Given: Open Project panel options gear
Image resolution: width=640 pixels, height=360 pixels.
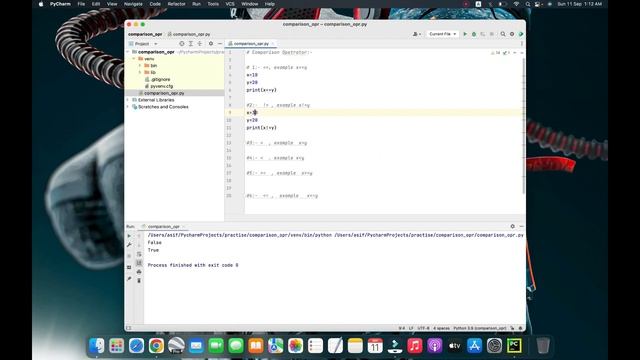Looking at the screenshot, I should 211,44.
